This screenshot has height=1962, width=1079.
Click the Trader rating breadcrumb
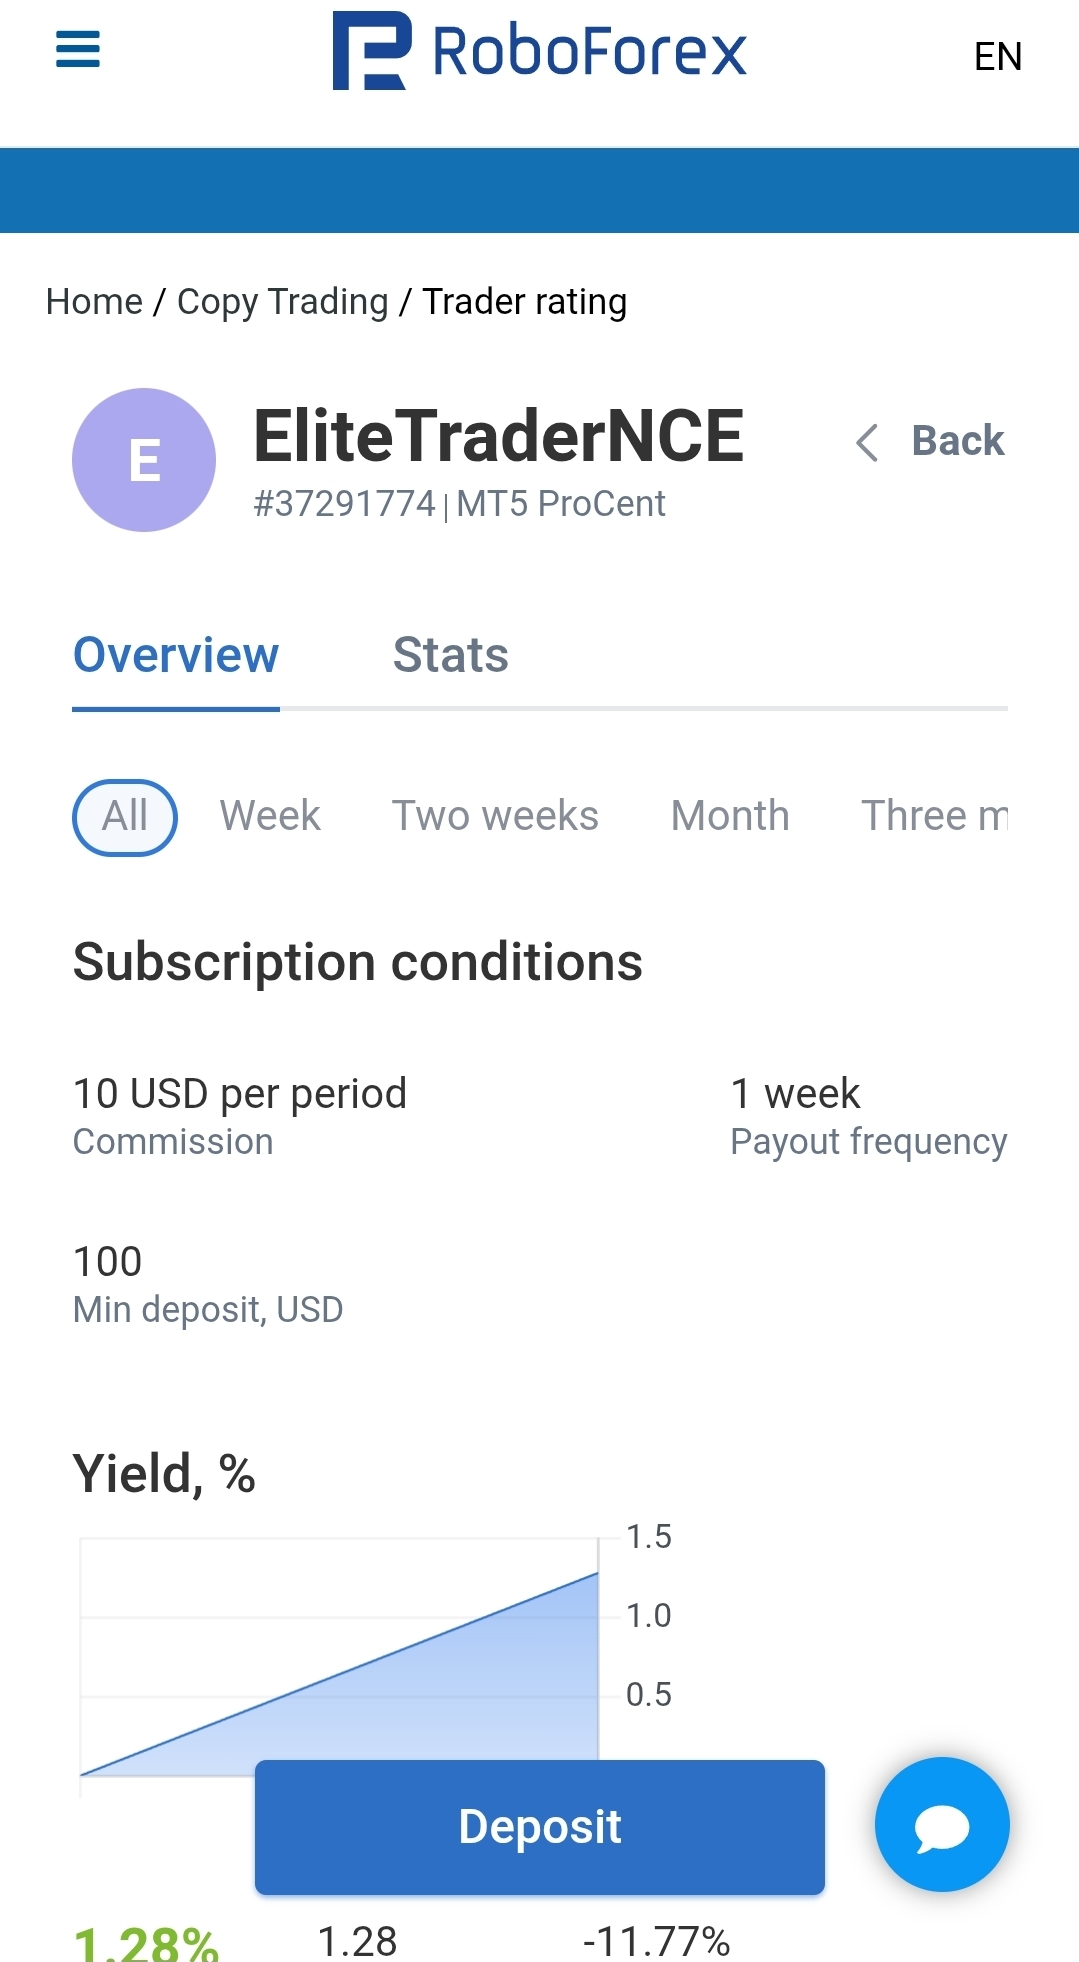click(524, 302)
